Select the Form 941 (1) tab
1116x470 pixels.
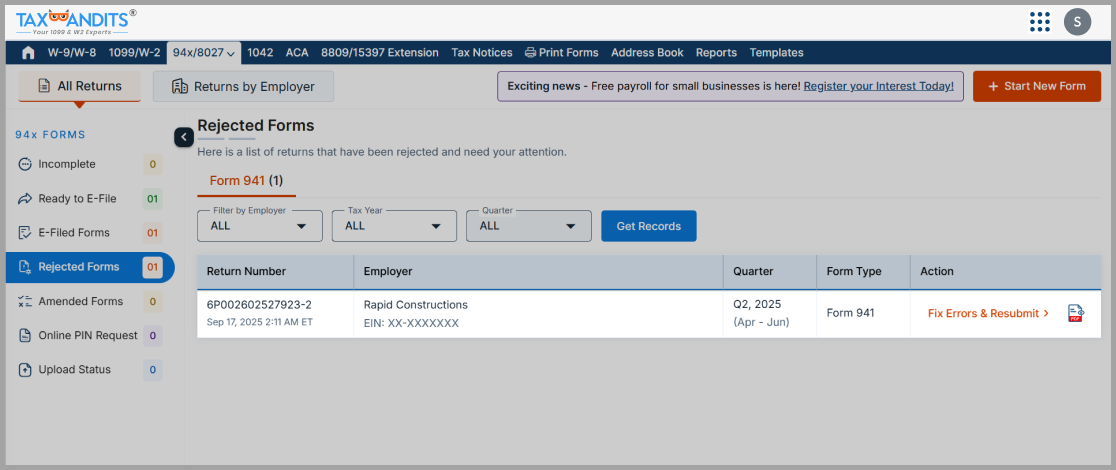(x=246, y=181)
